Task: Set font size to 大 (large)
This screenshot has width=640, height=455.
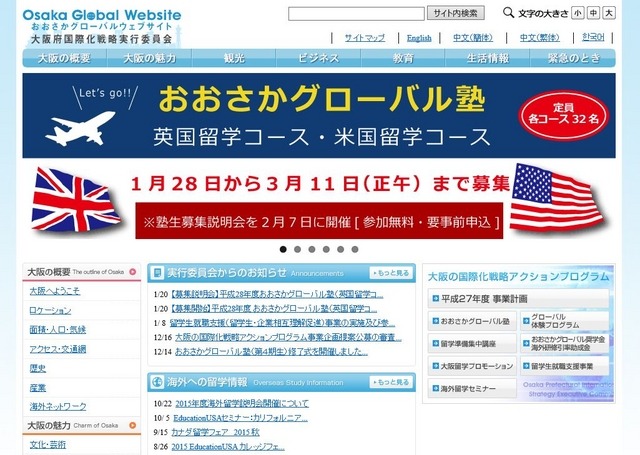Action: 609,13
